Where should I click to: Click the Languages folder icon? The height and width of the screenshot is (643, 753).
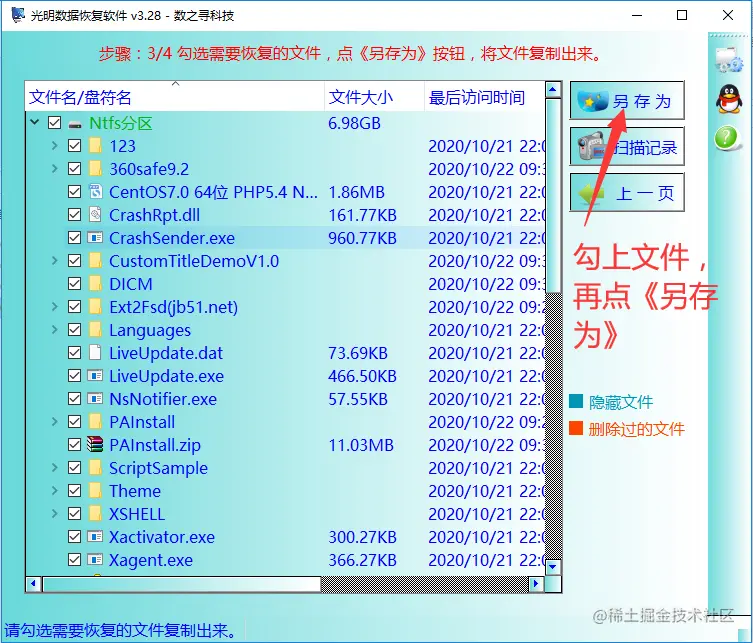click(95, 330)
